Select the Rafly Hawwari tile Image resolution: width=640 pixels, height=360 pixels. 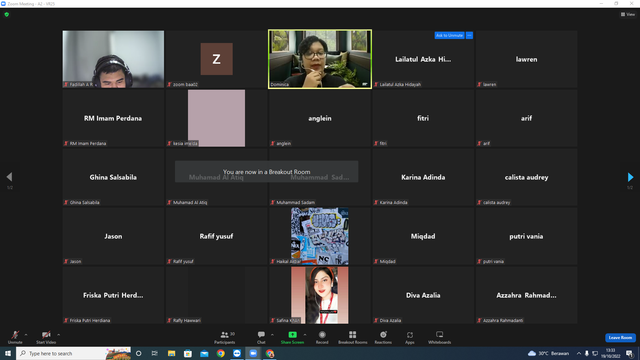click(x=216, y=295)
